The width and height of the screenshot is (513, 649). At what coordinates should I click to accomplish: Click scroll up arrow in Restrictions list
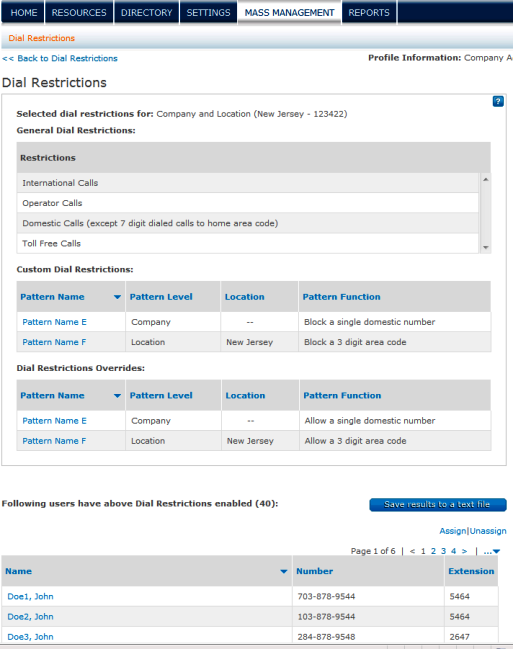[486, 179]
